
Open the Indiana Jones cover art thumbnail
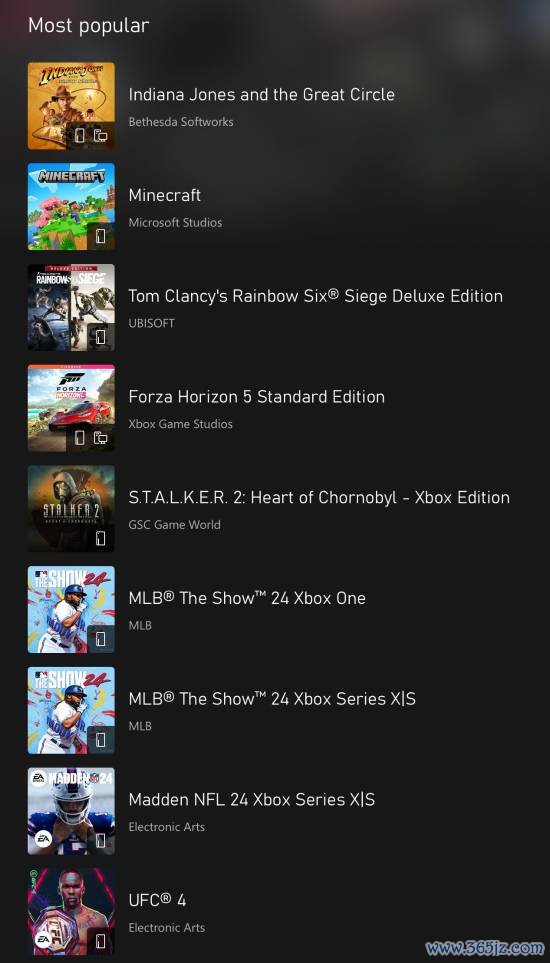71,106
